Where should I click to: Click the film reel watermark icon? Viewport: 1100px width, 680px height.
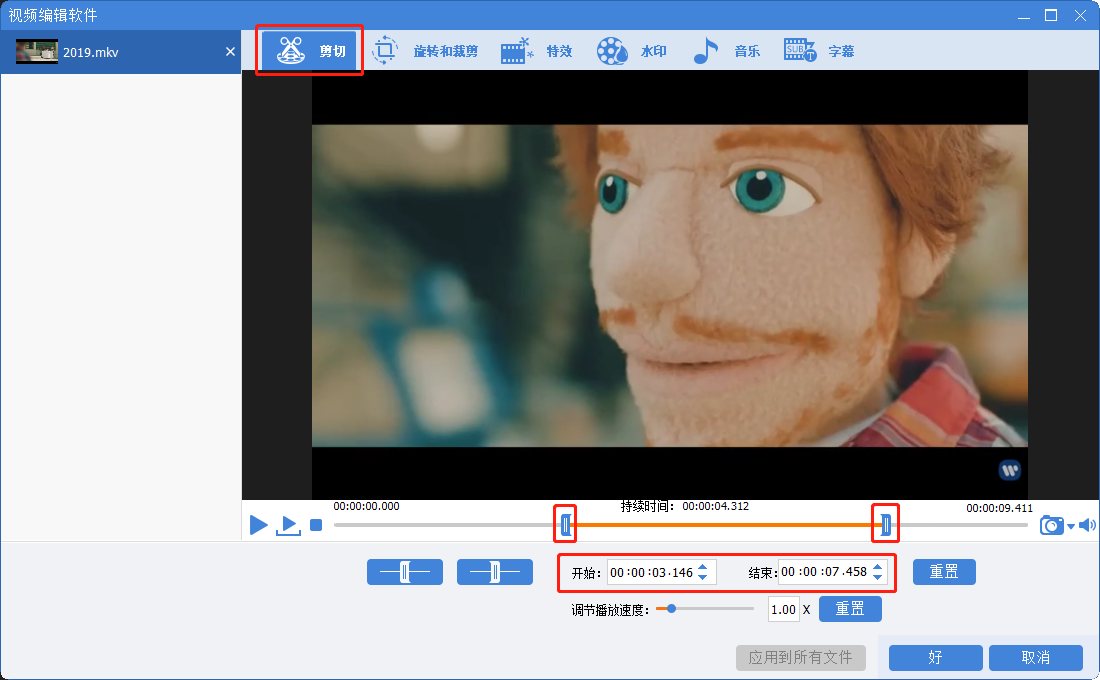[x=612, y=51]
